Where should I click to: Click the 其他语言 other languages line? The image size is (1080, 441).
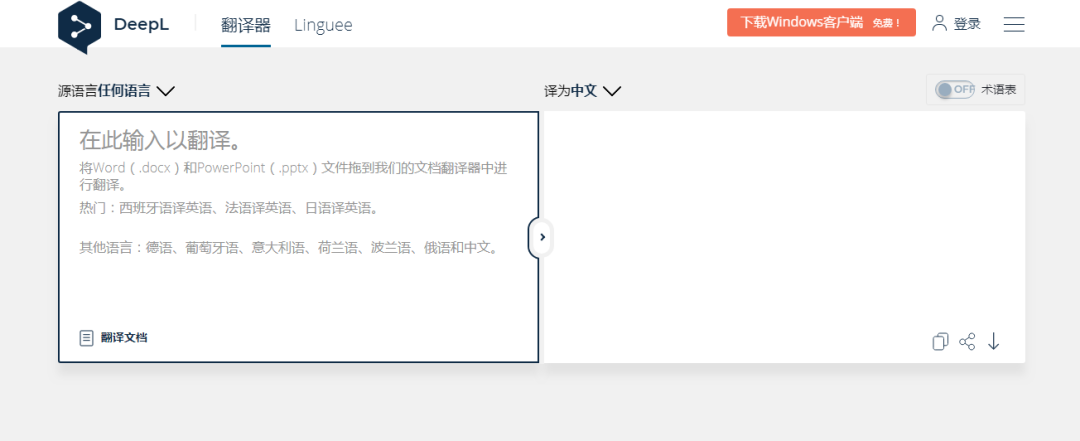[x=289, y=247]
